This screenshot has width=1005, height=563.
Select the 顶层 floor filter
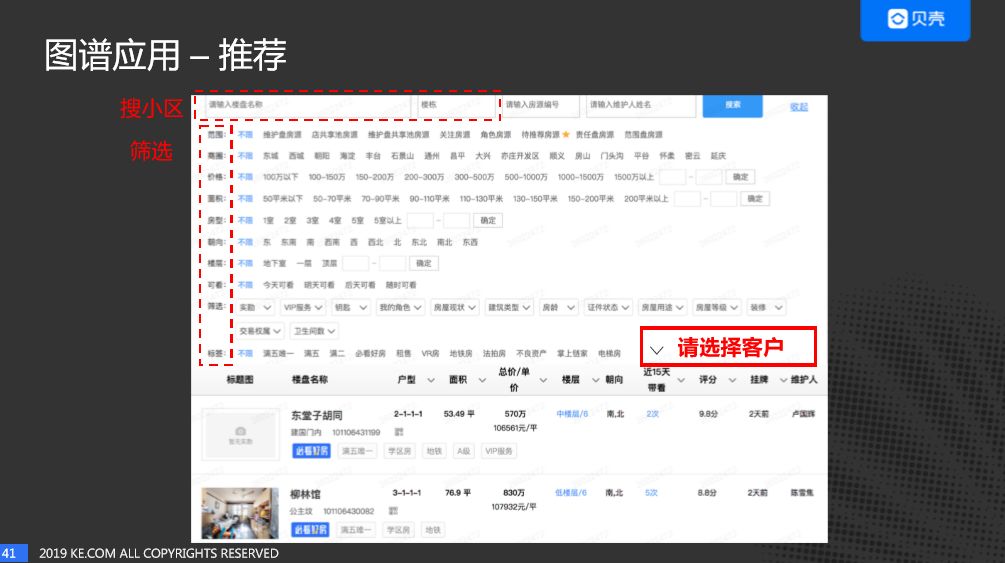pyautogui.click(x=329, y=264)
